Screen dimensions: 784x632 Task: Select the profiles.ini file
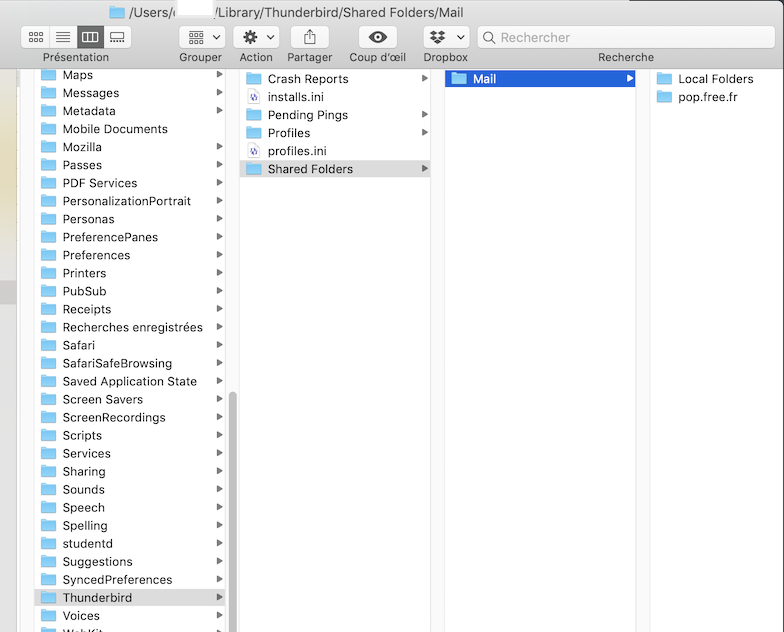click(x=335, y=150)
